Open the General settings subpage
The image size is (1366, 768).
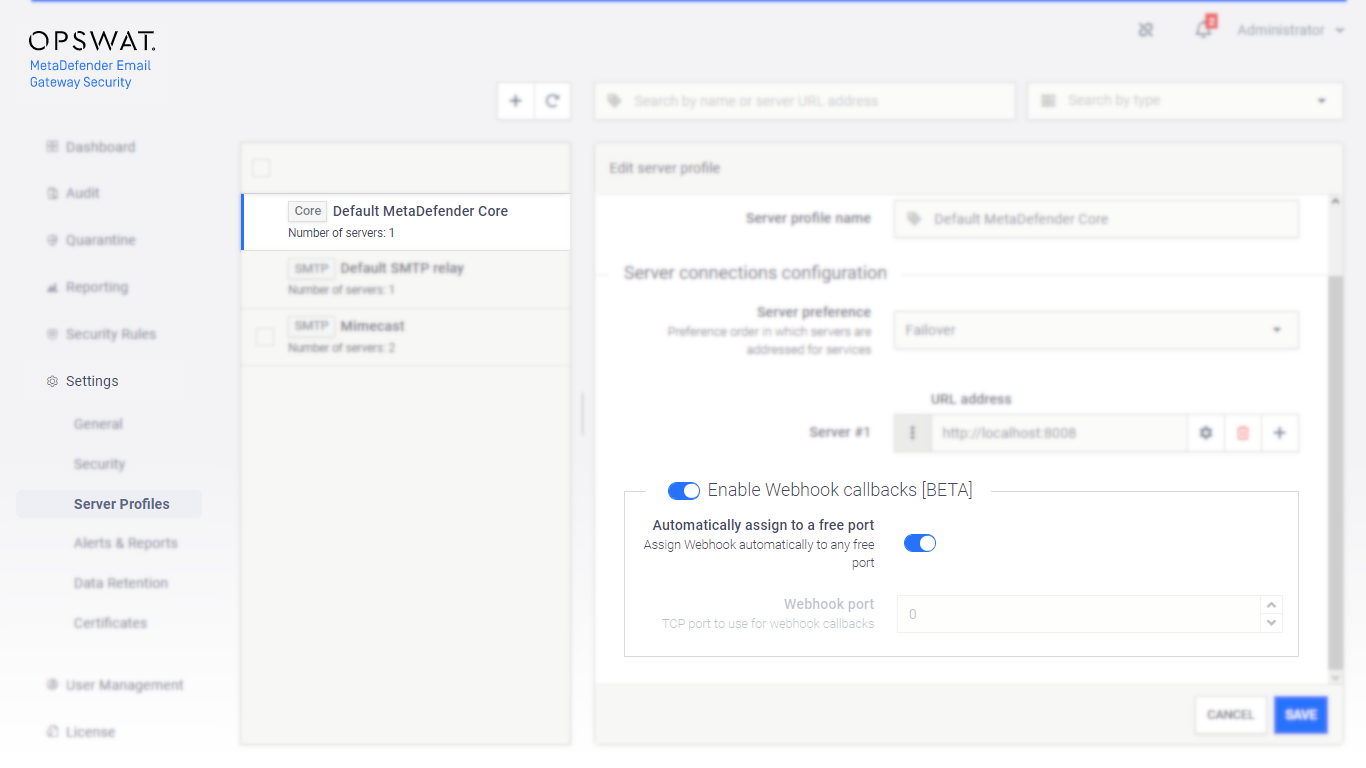98,424
